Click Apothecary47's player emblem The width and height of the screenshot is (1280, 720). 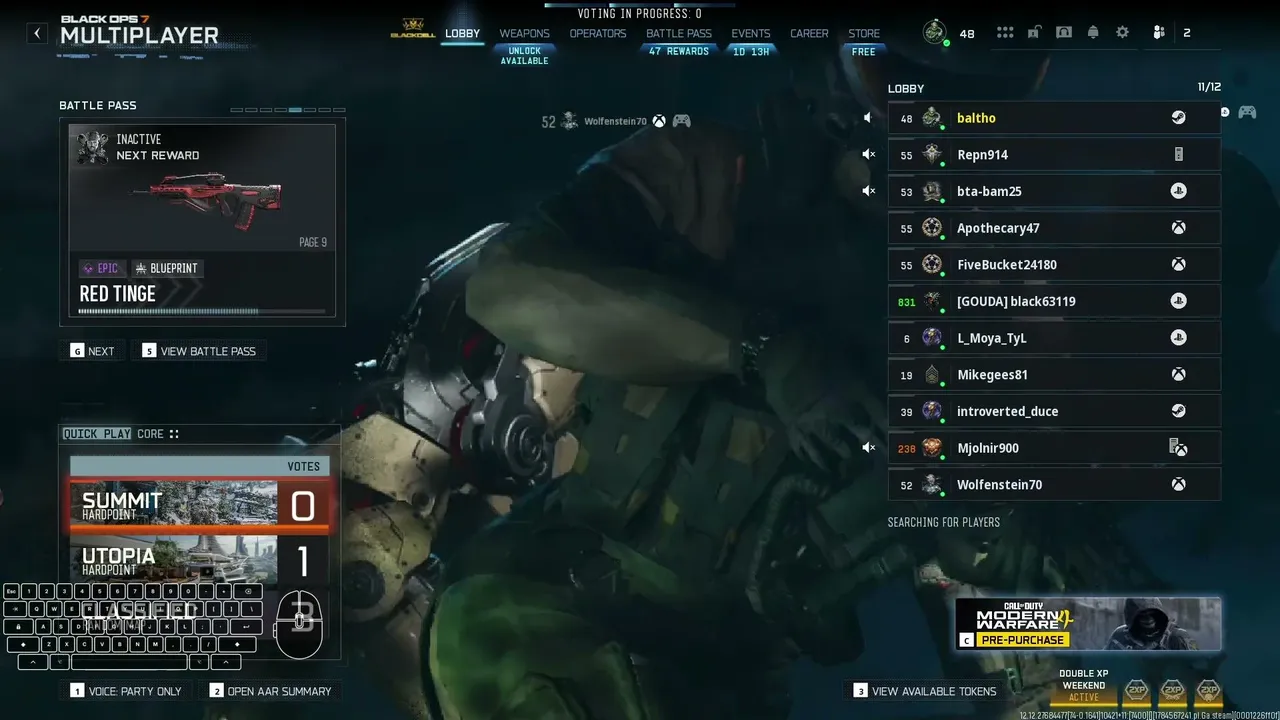pos(932,228)
